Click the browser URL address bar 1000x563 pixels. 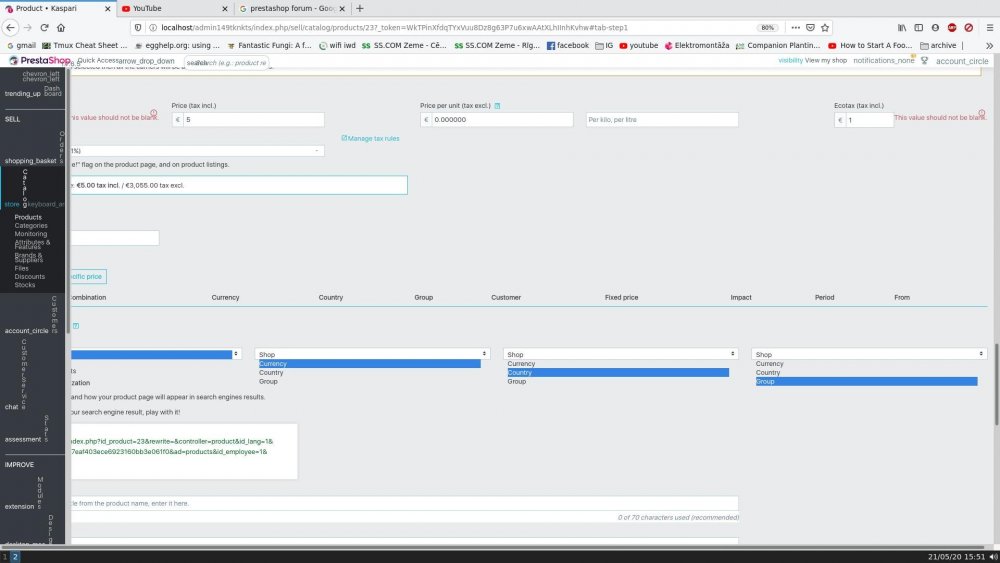(x=456, y=27)
